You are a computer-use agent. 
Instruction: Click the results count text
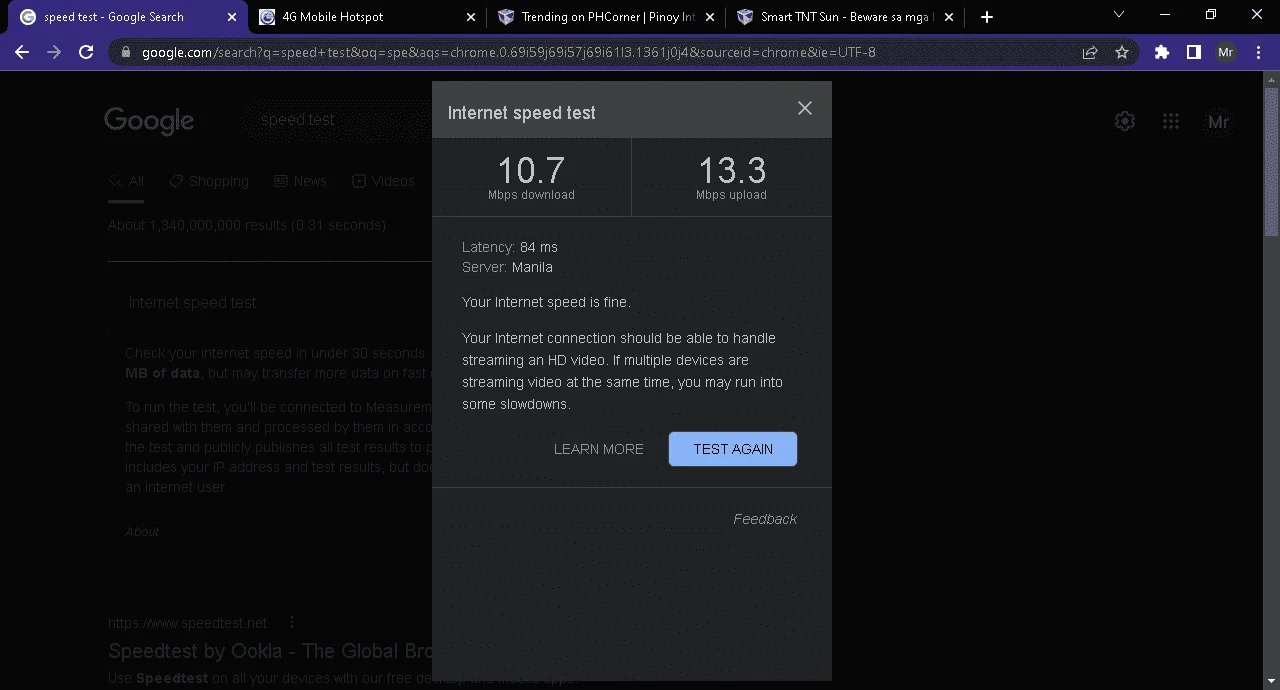[247, 225]
